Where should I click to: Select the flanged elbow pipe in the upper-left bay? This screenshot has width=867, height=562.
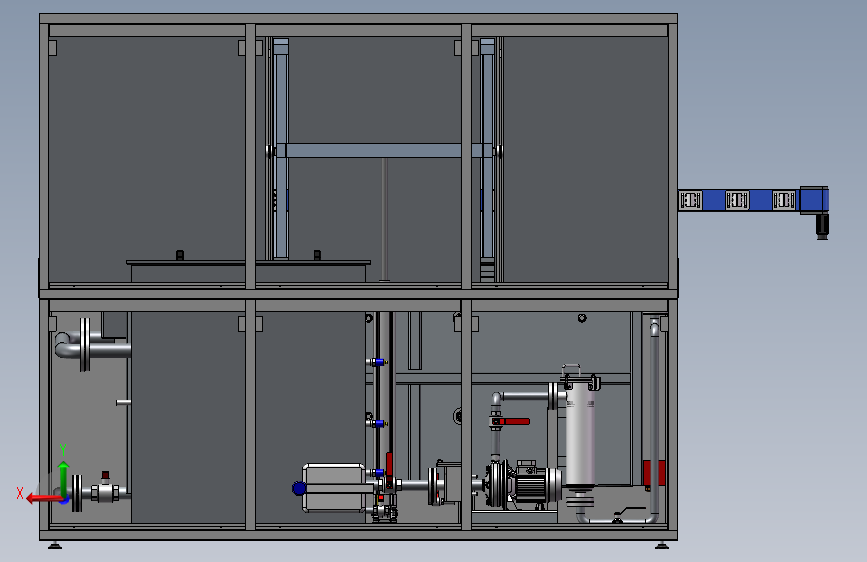pos(91,345)
